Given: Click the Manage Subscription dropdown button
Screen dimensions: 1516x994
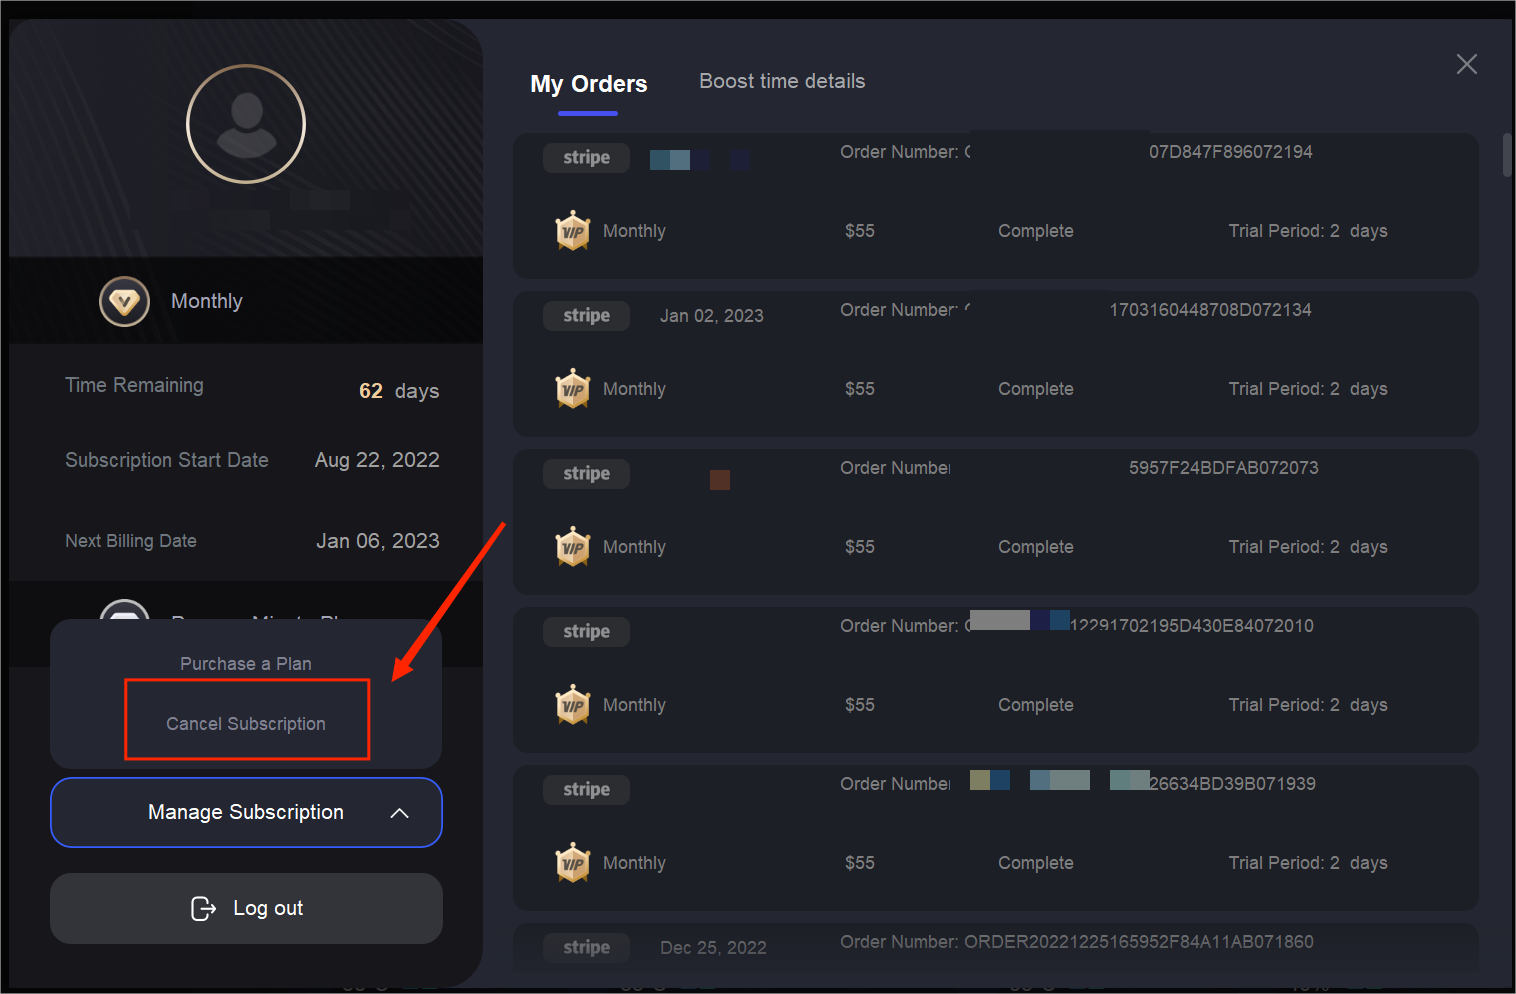Looking at the screenshot, I should pos(246,812).
